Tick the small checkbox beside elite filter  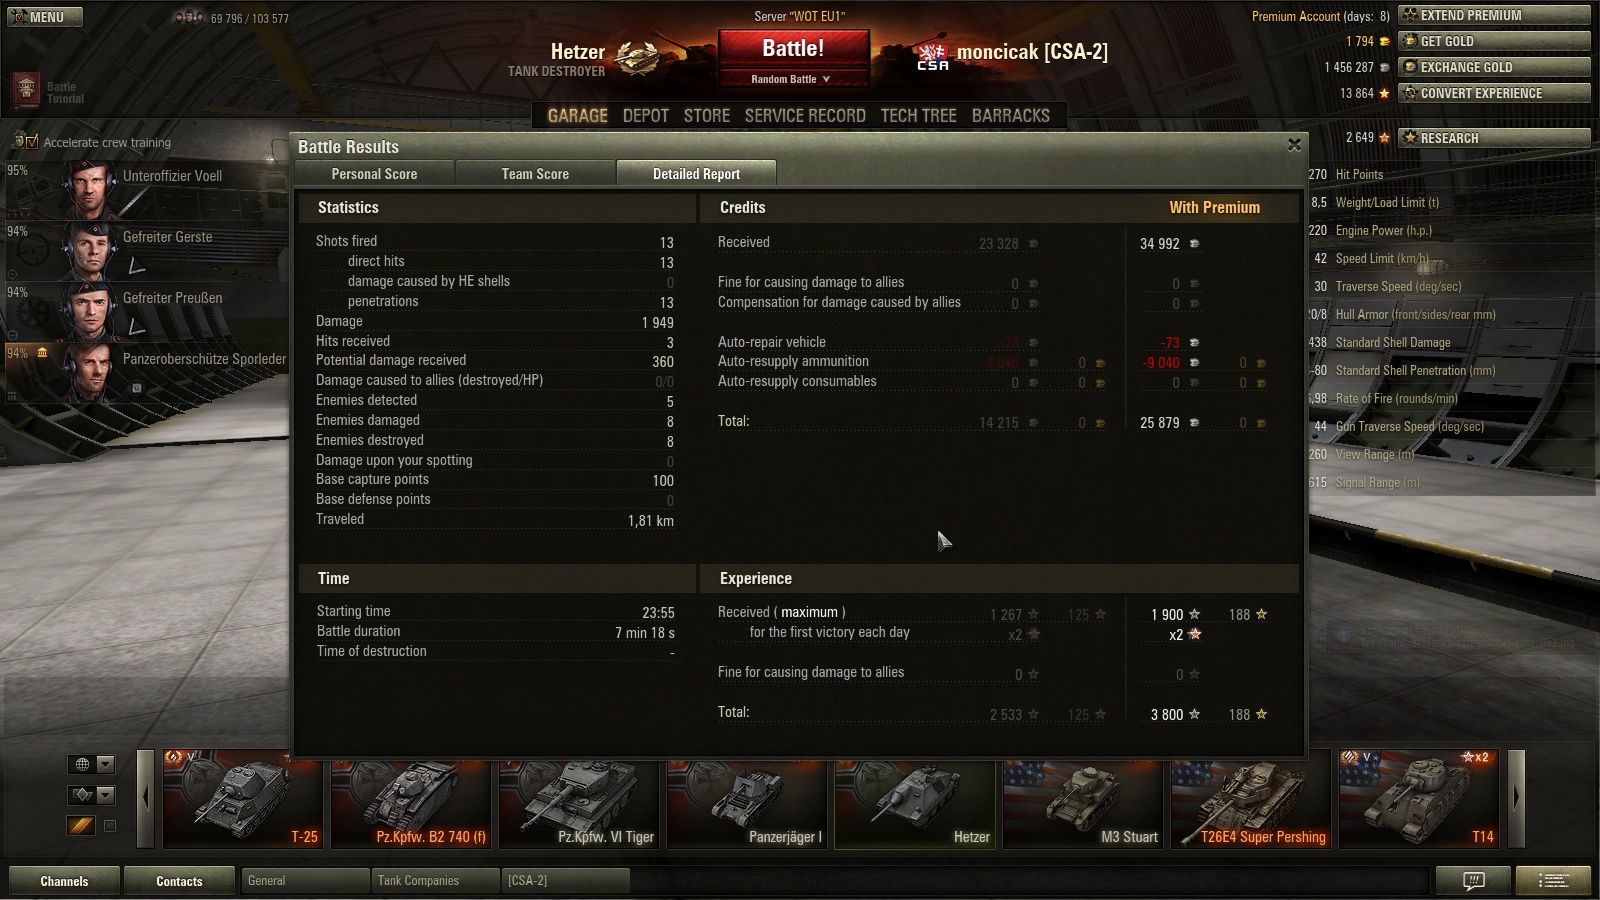tap(110, 826)
